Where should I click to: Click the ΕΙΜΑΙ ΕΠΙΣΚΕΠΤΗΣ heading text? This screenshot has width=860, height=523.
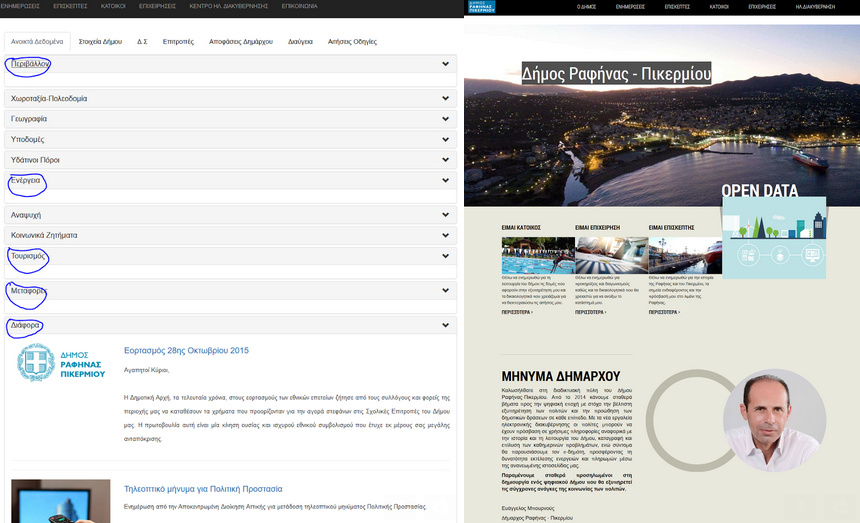tap(671, 228)
